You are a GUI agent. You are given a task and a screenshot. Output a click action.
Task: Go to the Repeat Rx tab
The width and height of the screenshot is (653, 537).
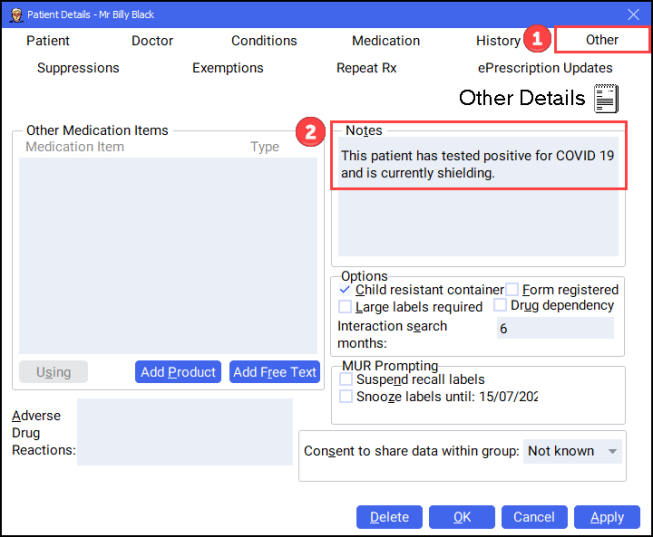(366, 68)
